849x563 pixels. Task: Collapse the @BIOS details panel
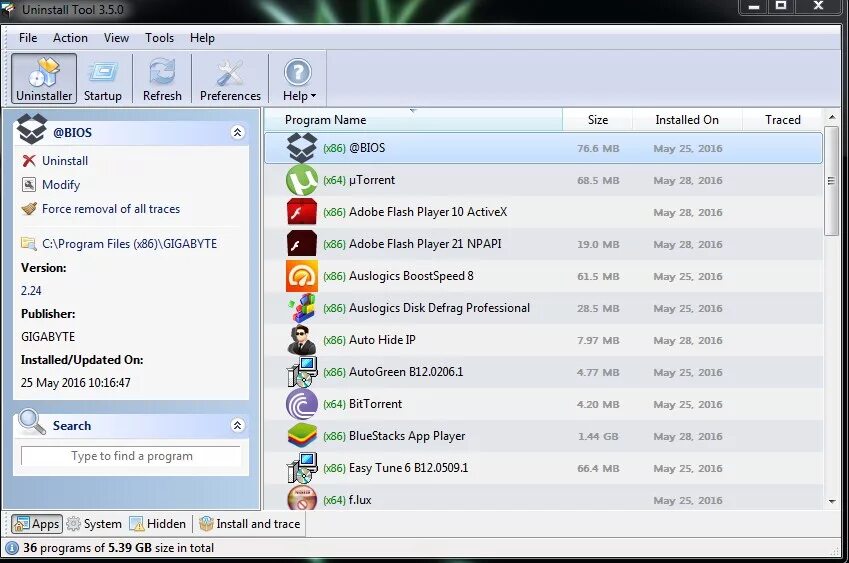(237, 132)
